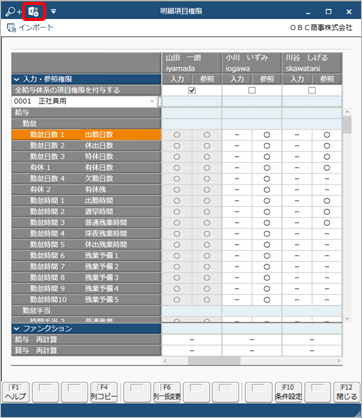Image resolution: width=362 pixels, height=418 pixels.
Task: Click the F1 ヘルプ button
Action: (16, 392)
